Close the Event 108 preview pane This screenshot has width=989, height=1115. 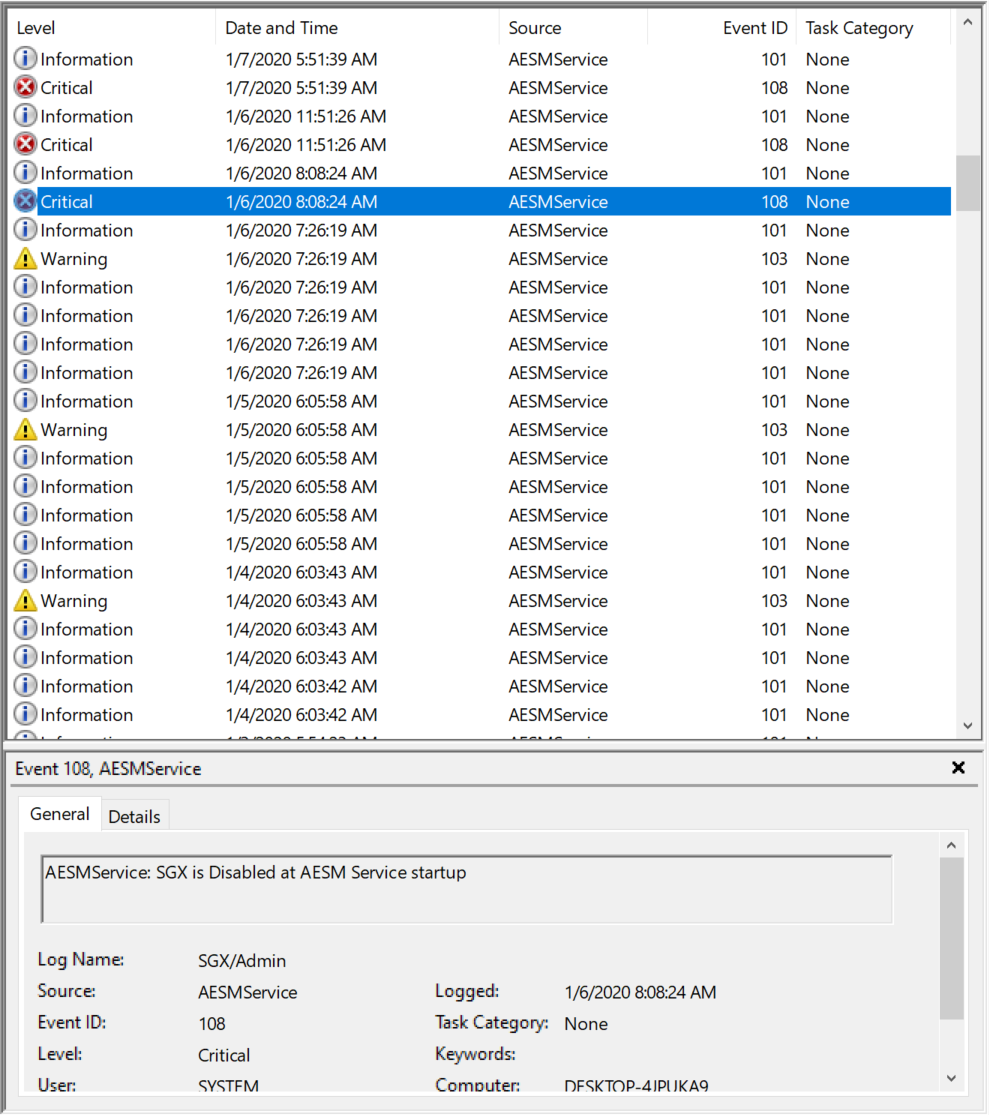[x=958, y=767]
